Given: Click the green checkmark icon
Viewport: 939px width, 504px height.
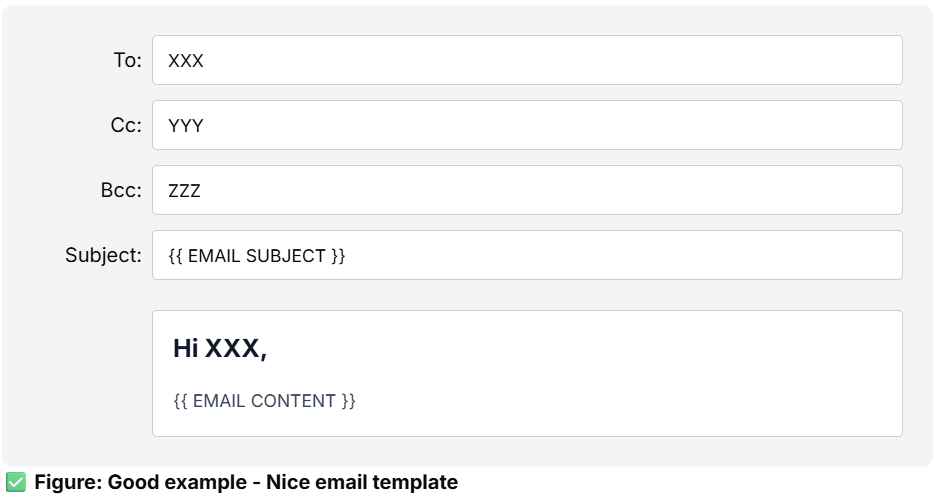Looking at the screenshot, I should click(x=16, y=482).
